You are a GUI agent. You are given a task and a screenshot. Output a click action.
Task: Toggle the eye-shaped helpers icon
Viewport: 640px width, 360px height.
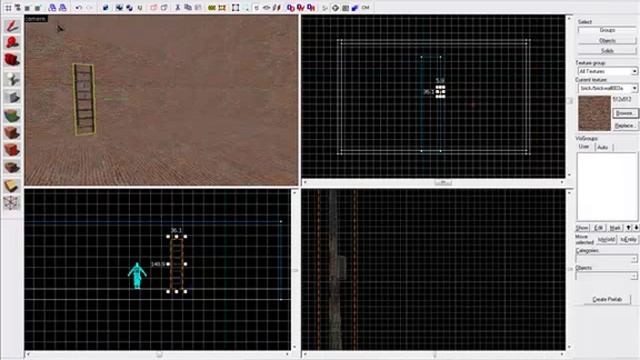(x=267, y=7)
